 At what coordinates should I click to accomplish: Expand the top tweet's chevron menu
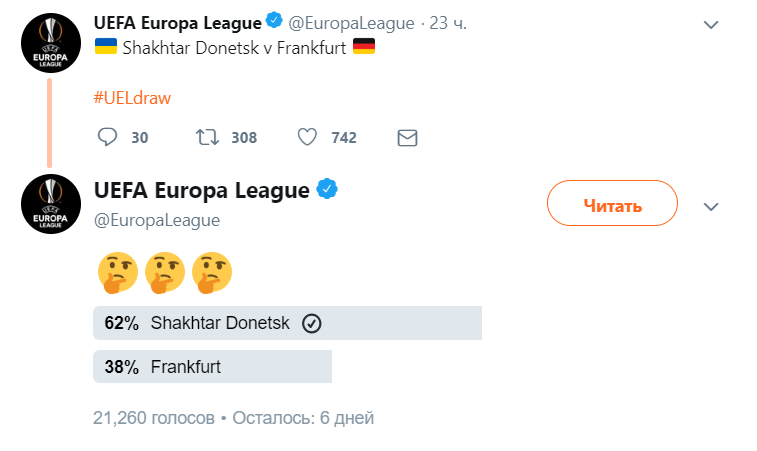tap(711, 25)
